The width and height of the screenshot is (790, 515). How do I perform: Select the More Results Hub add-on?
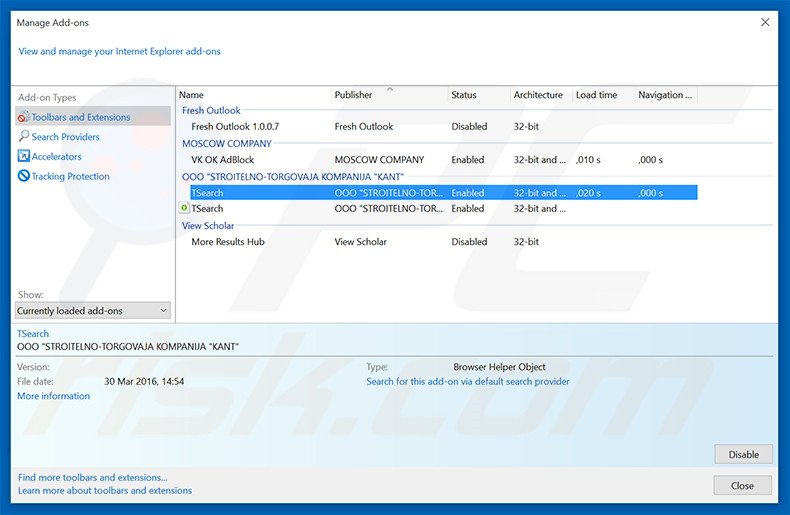pos(228,241)
